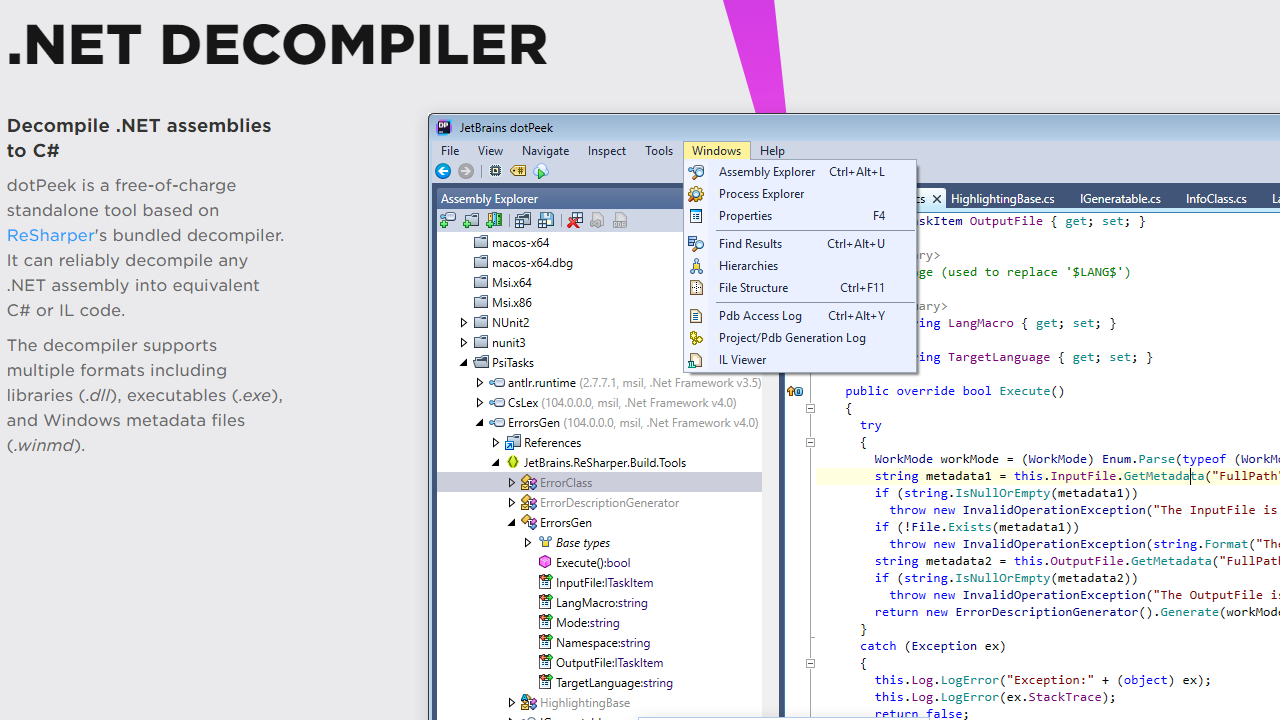Click the cloud play icon in main toolbar
1280x720 pixels.
click(541, 172)
